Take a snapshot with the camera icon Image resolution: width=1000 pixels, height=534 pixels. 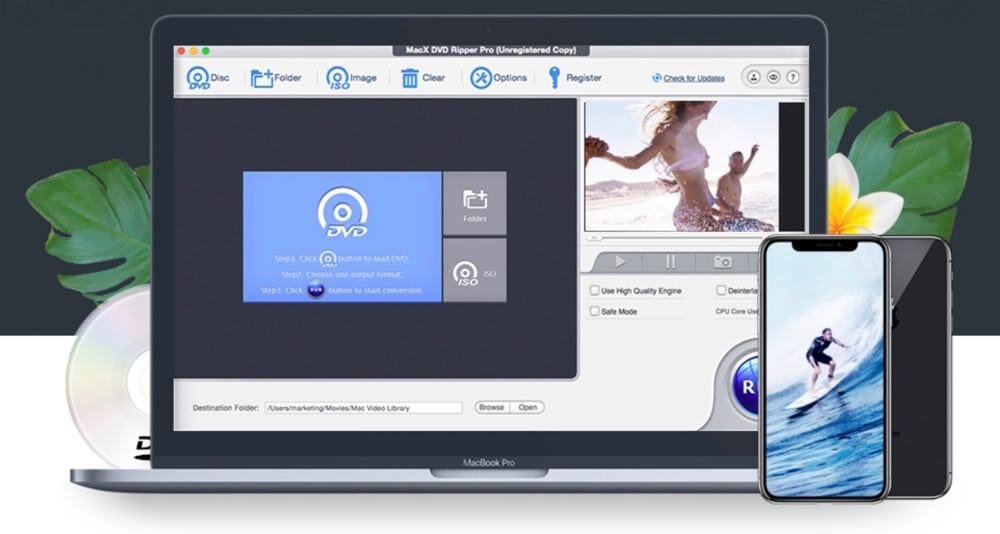pos(723,262)
